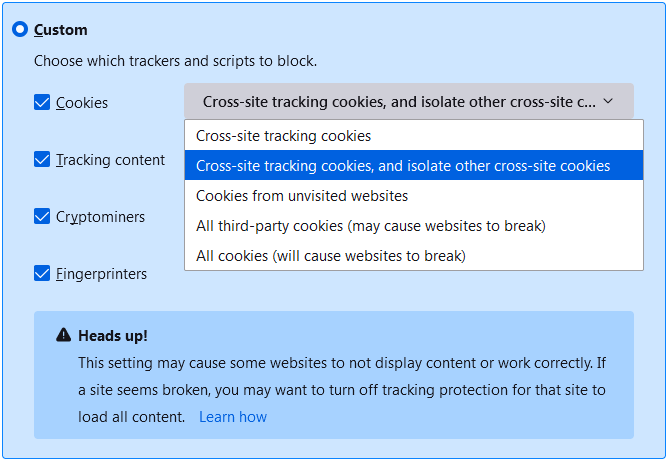Click the Heads up! heading
Image resolution: width=667 pixels, height=461 pixels.
(113, 335)
